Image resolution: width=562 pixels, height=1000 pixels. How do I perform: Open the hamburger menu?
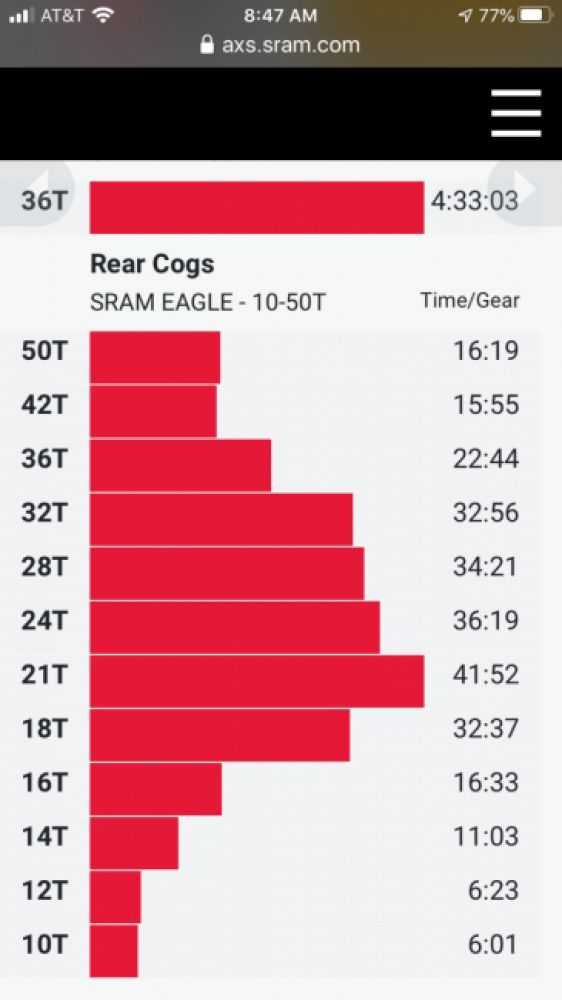click(516, 113)
